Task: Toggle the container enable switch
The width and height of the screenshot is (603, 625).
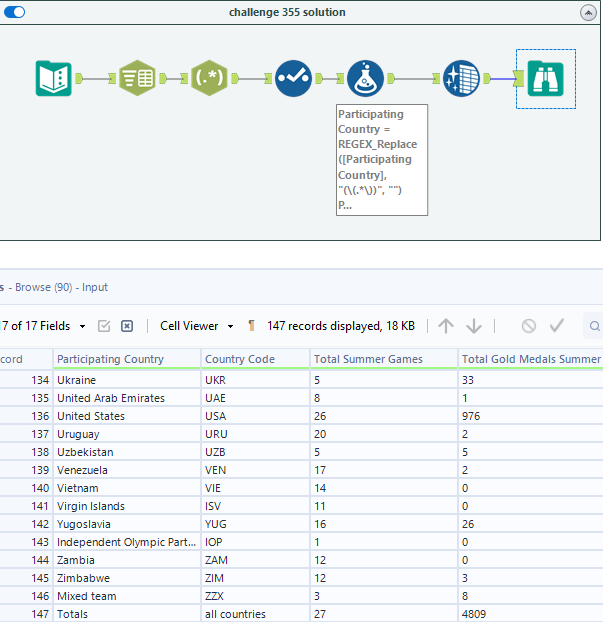Action: (15, 12)
